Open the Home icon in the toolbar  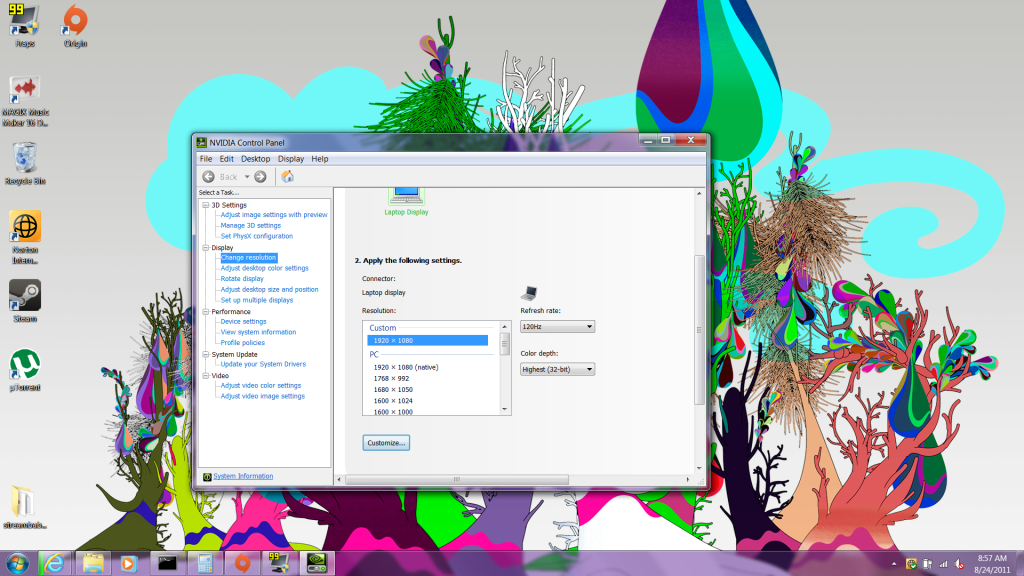tap(287, 176)
